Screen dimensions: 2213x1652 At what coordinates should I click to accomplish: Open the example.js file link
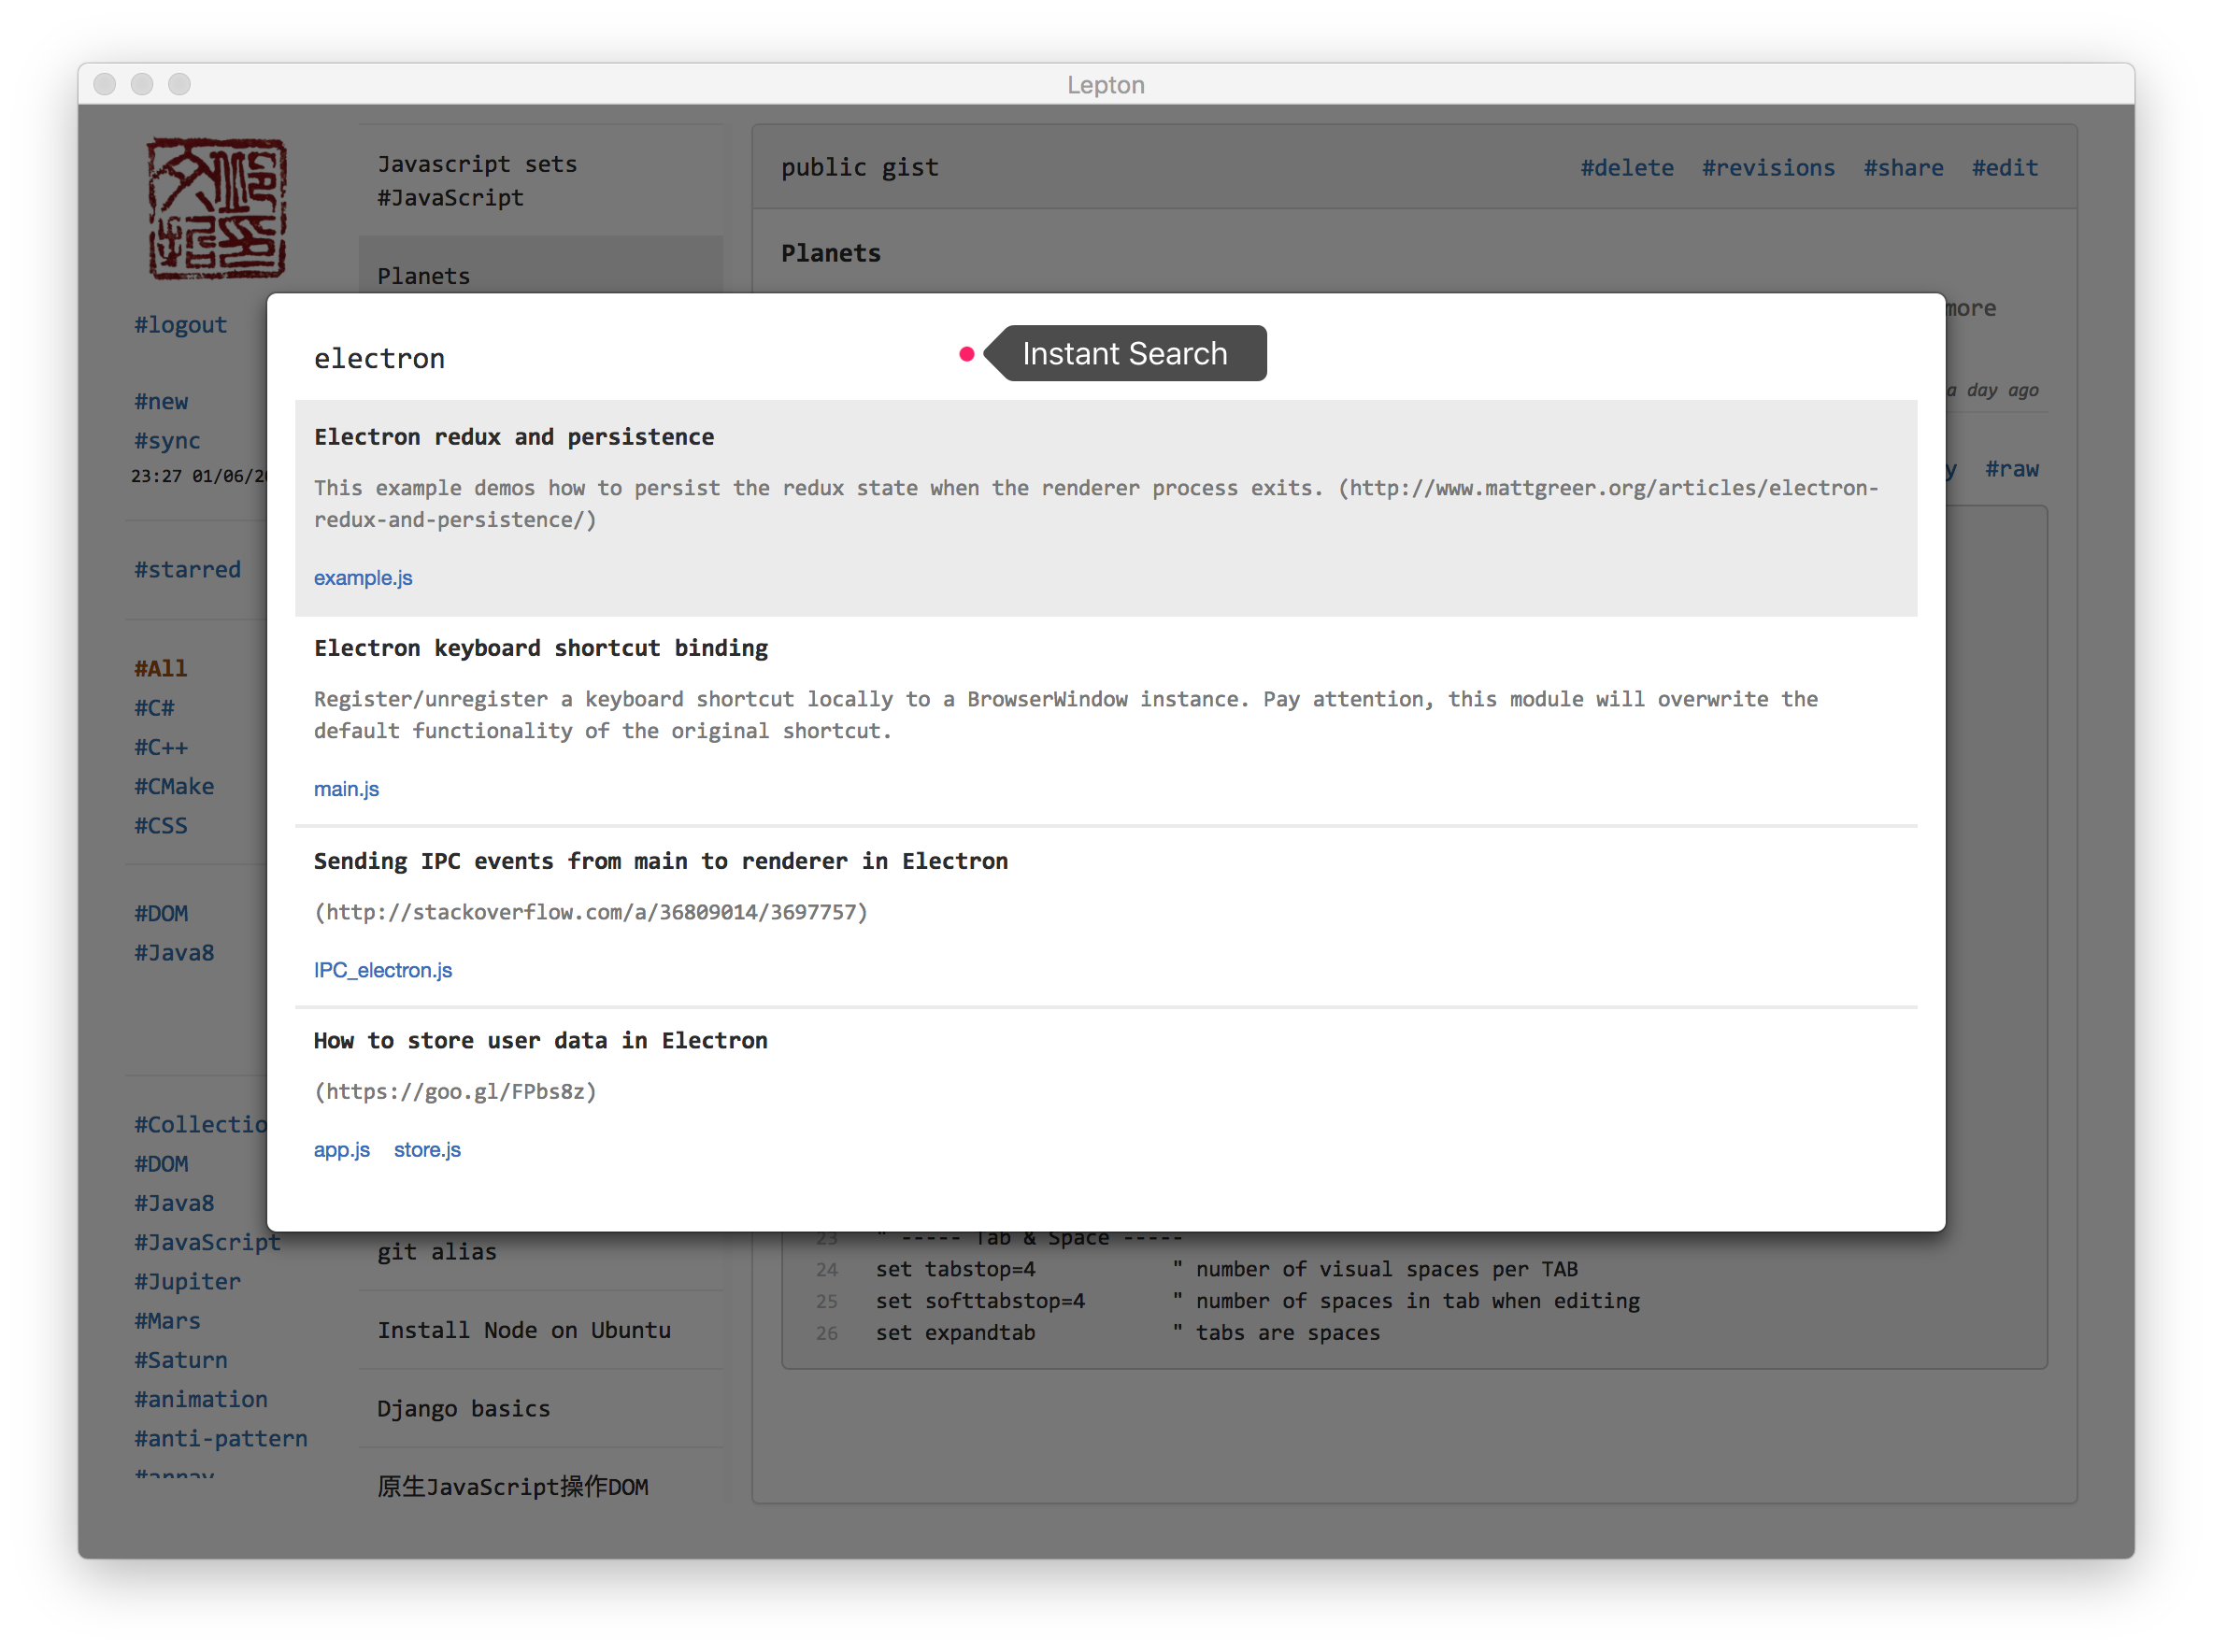(x=363, y=578)
